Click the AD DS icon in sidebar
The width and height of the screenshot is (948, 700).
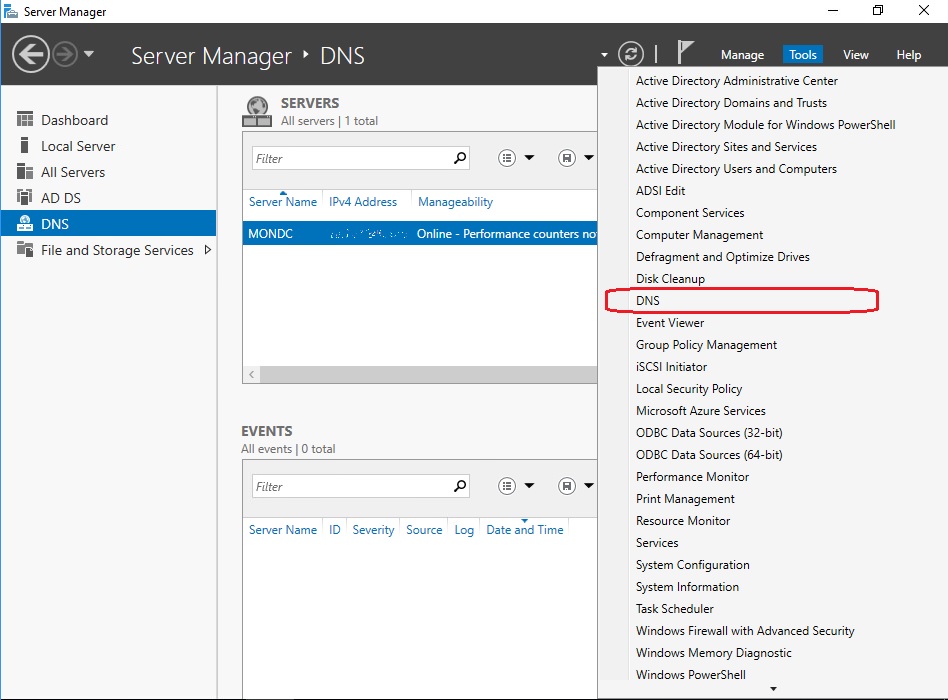25,197
